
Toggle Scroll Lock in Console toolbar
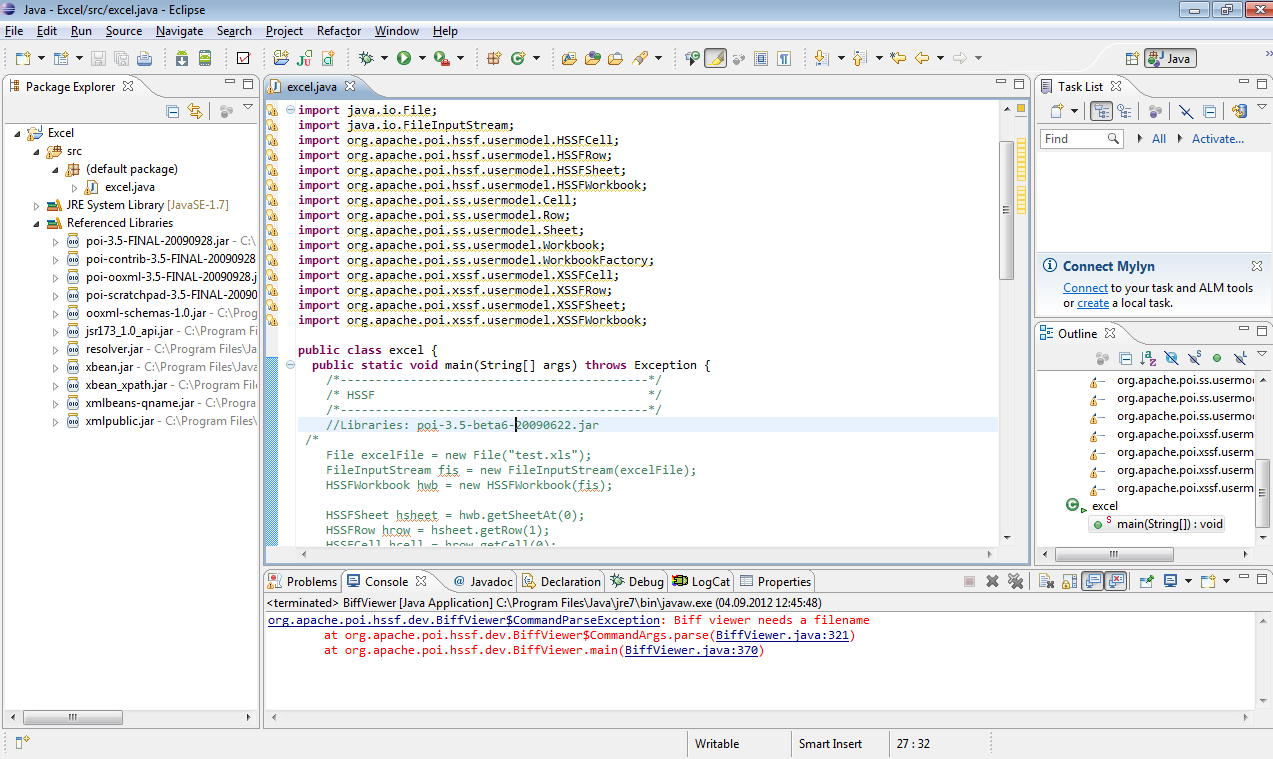(x=1068, y=581)
